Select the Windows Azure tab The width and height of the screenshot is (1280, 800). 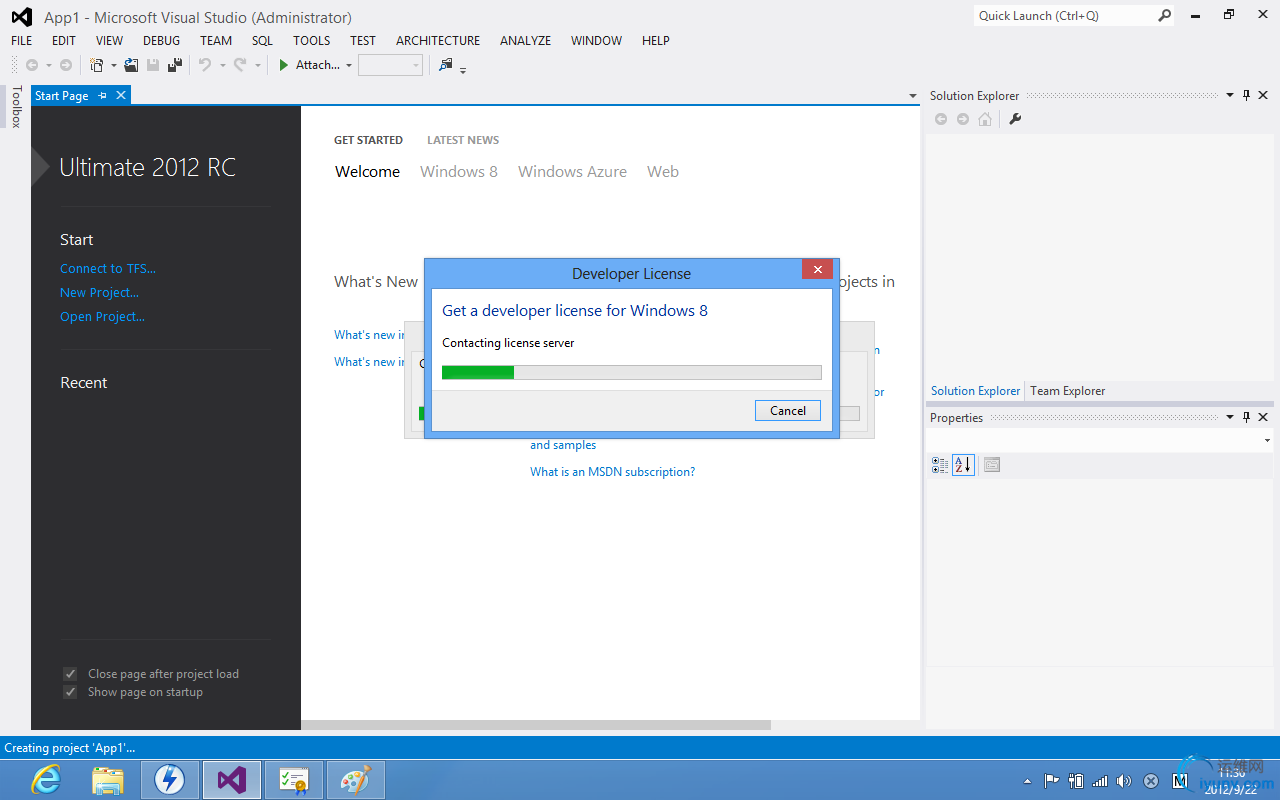coord(572,172)
